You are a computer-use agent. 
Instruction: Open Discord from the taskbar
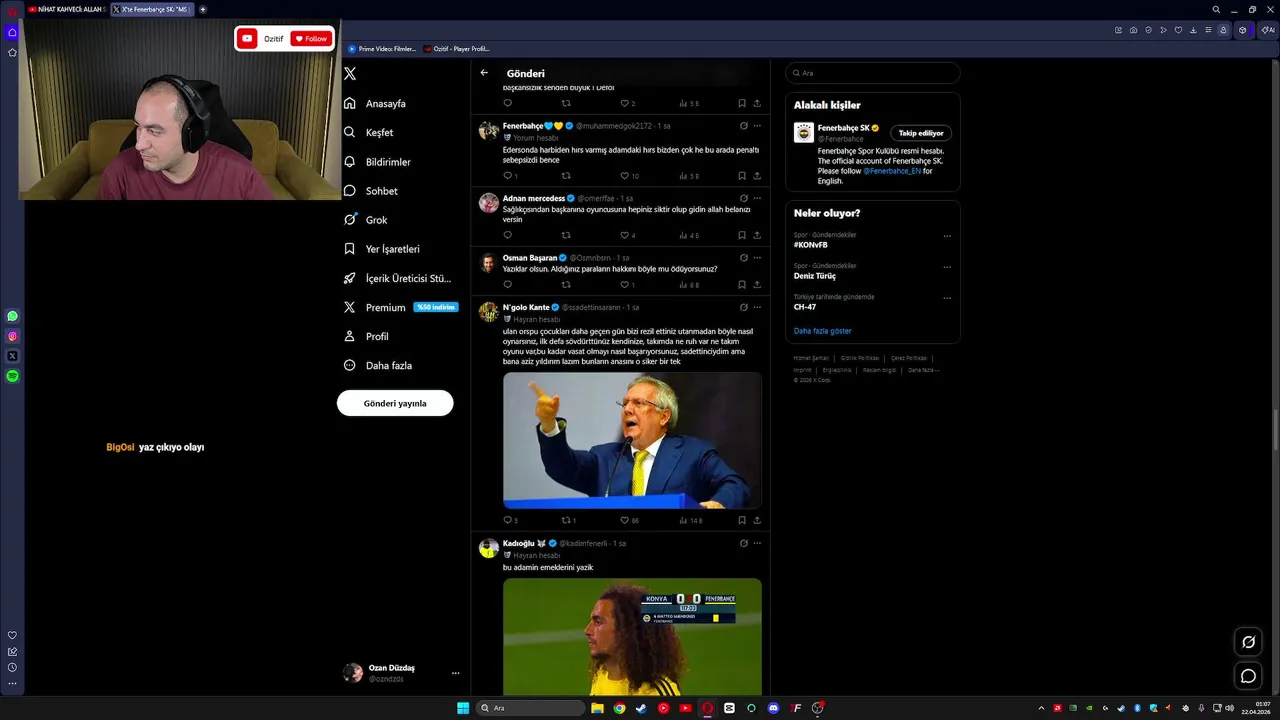pyautogui.click(x=773, y=708)
